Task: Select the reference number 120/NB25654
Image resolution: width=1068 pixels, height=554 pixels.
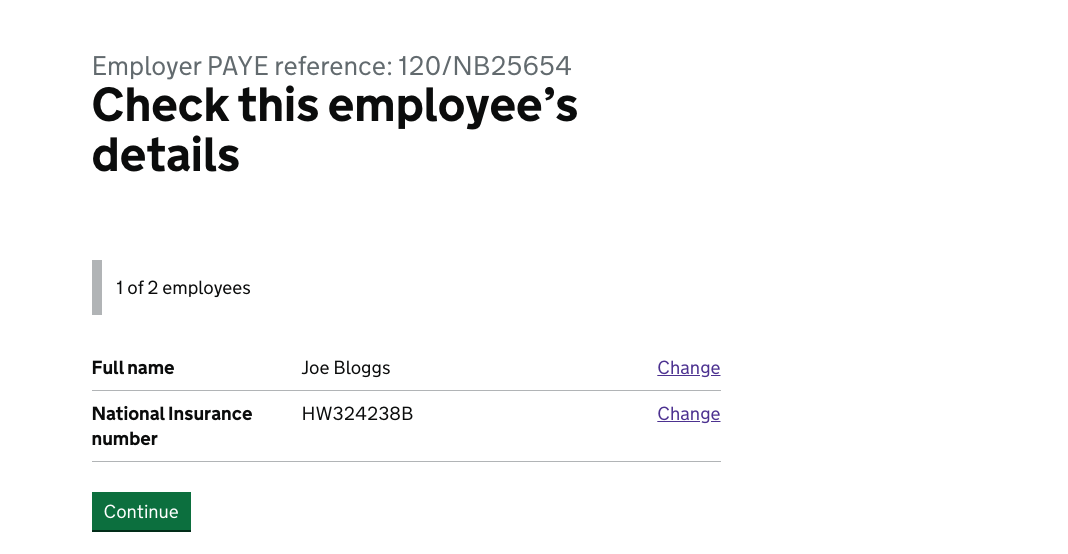Action: coord(484,66)
